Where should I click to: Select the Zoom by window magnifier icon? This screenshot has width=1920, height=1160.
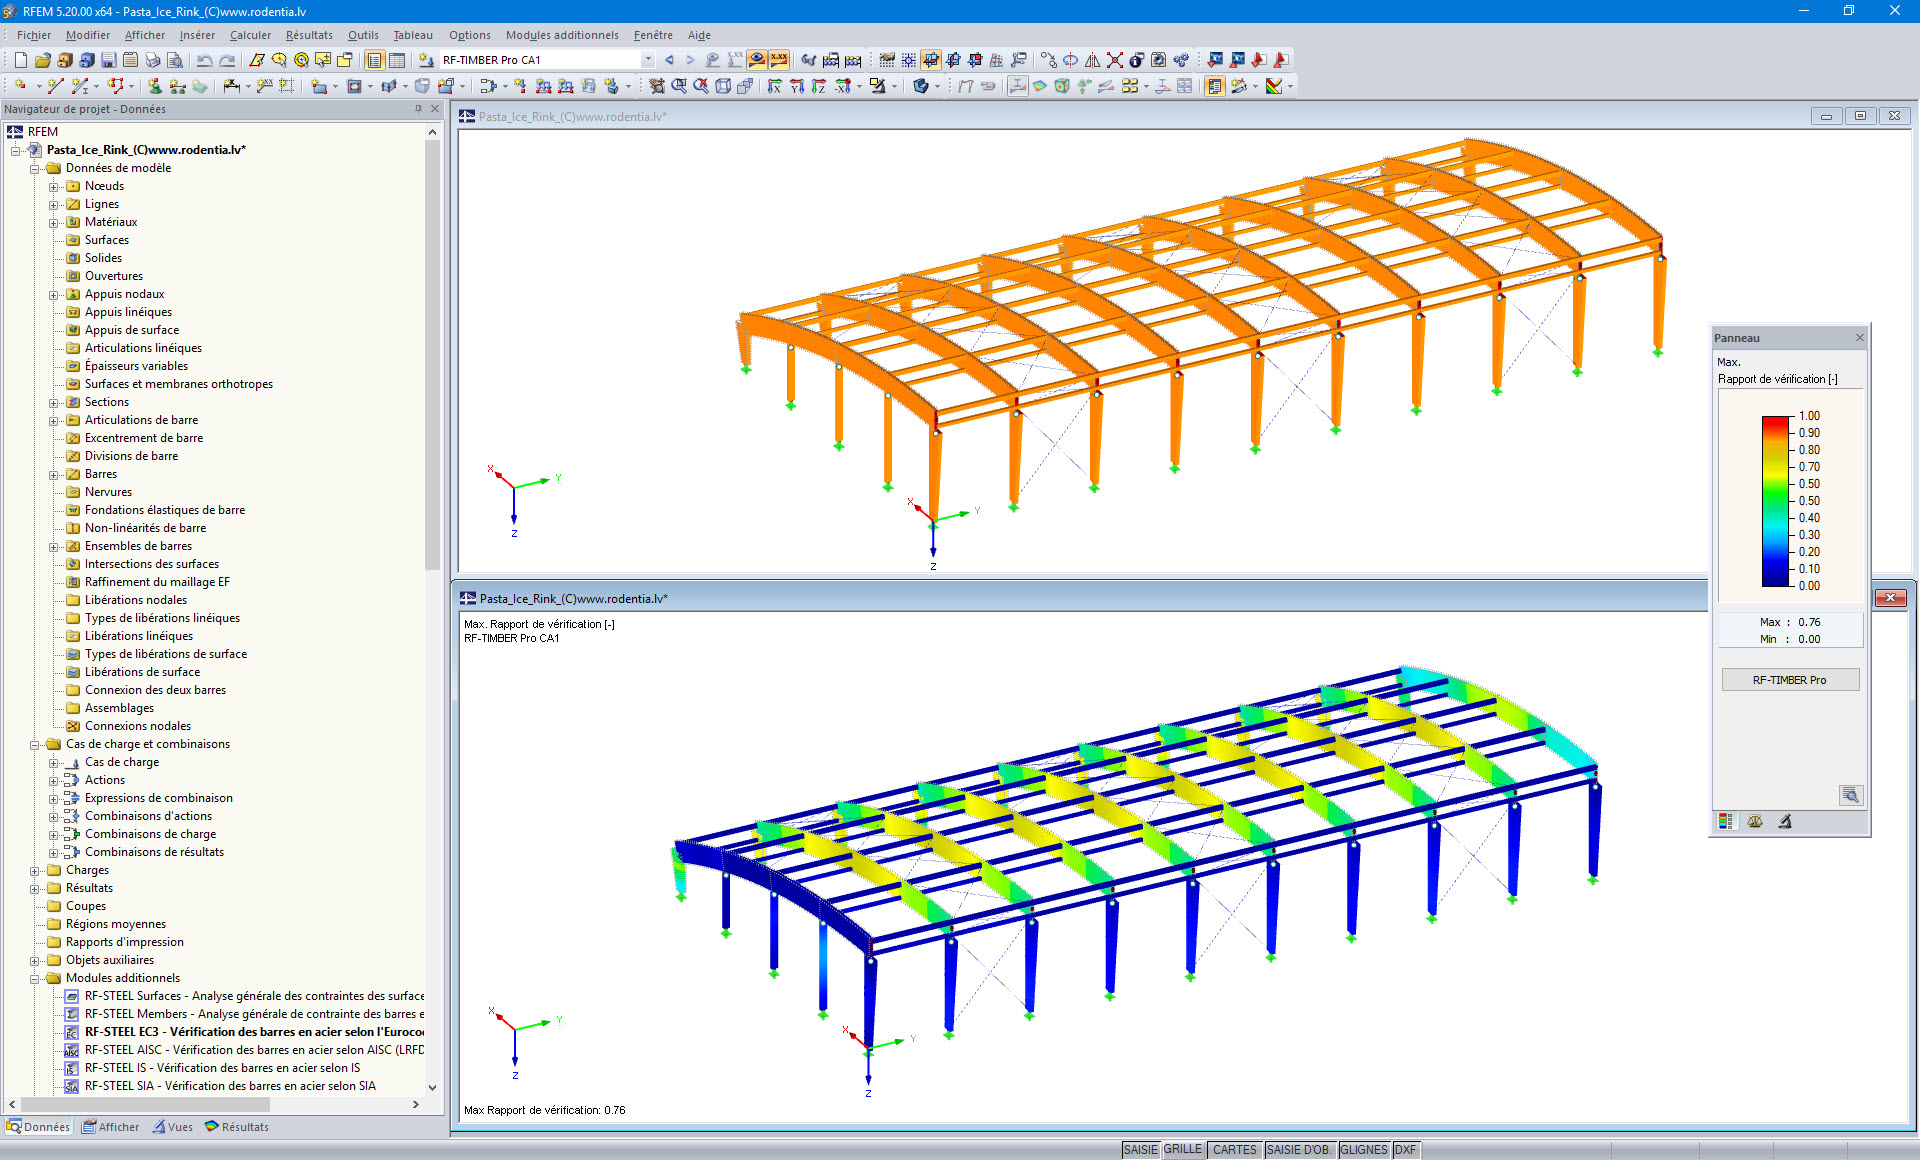[678, 86]
